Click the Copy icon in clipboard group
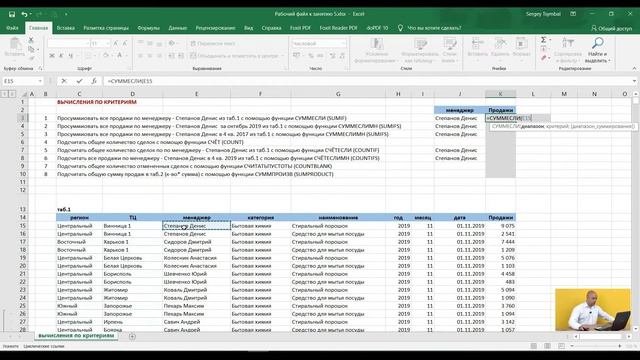The width and height of the screenshot is (640, 360). tap(31, 49)
